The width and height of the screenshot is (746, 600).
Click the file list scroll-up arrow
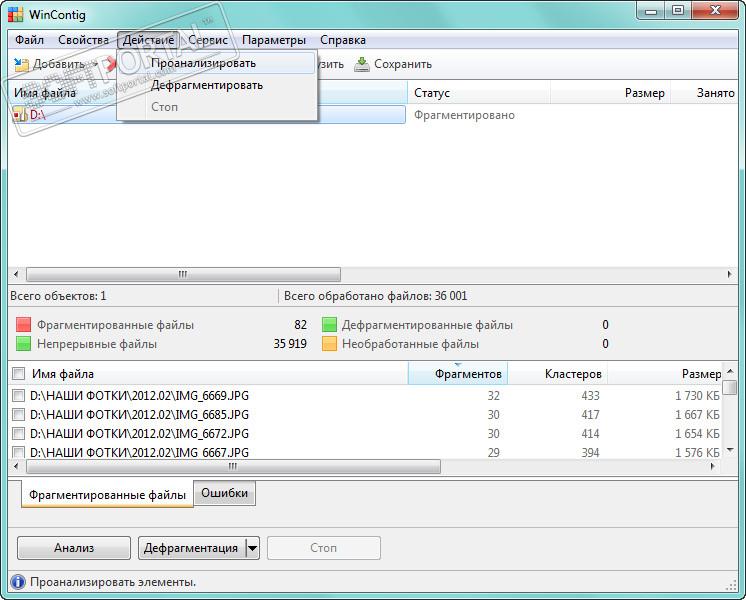pyautogui.click(x=730, y=370)
